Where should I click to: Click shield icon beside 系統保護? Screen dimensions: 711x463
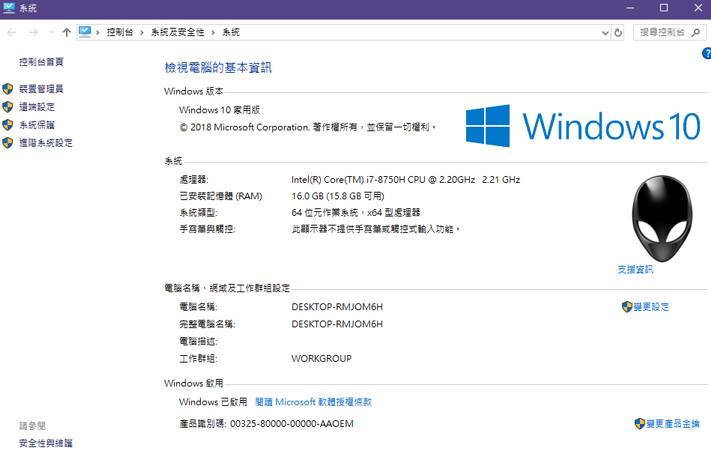(8, 125)
